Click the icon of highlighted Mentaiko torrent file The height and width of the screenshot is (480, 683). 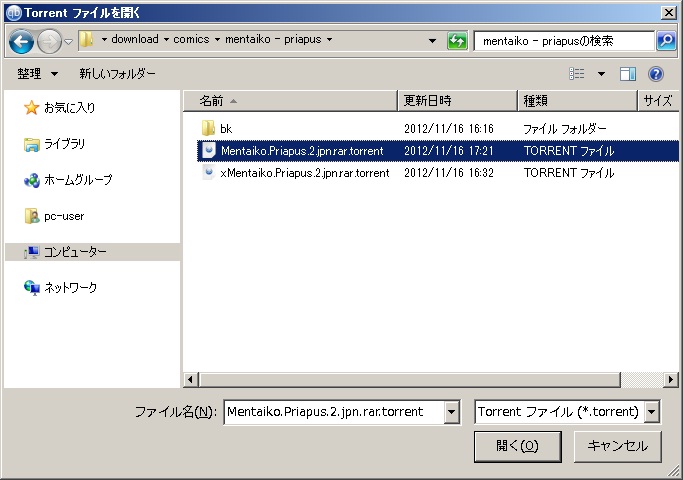[209, 150]
